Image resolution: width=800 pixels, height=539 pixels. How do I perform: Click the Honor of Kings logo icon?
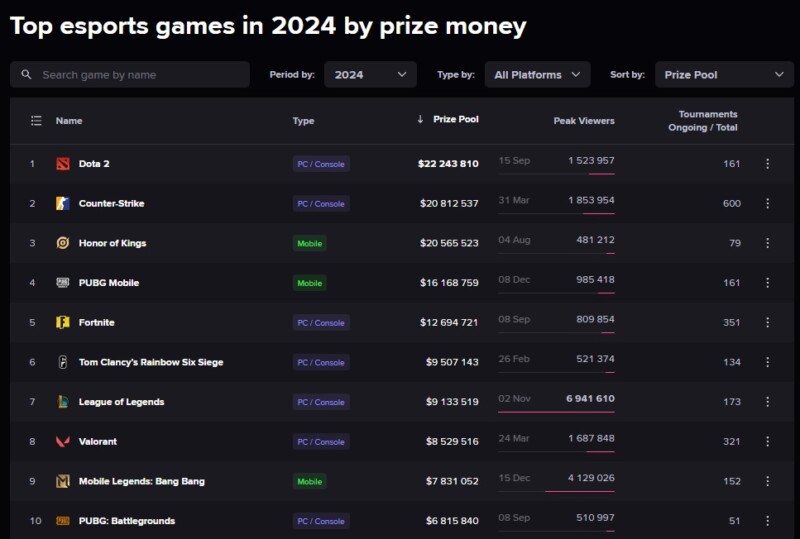63,243
